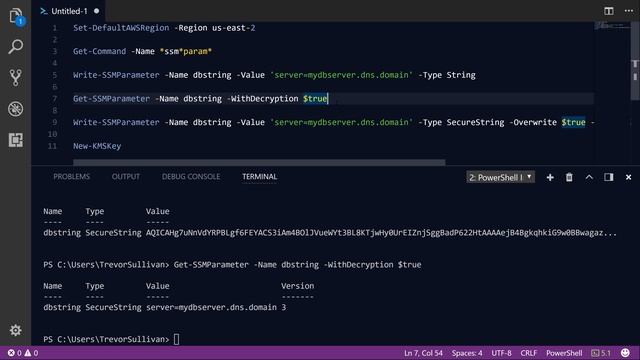The height and width of the screenshot is (360, 640).
Task: Click 'us-east-2' on line 1
Action: click(233, 28)
